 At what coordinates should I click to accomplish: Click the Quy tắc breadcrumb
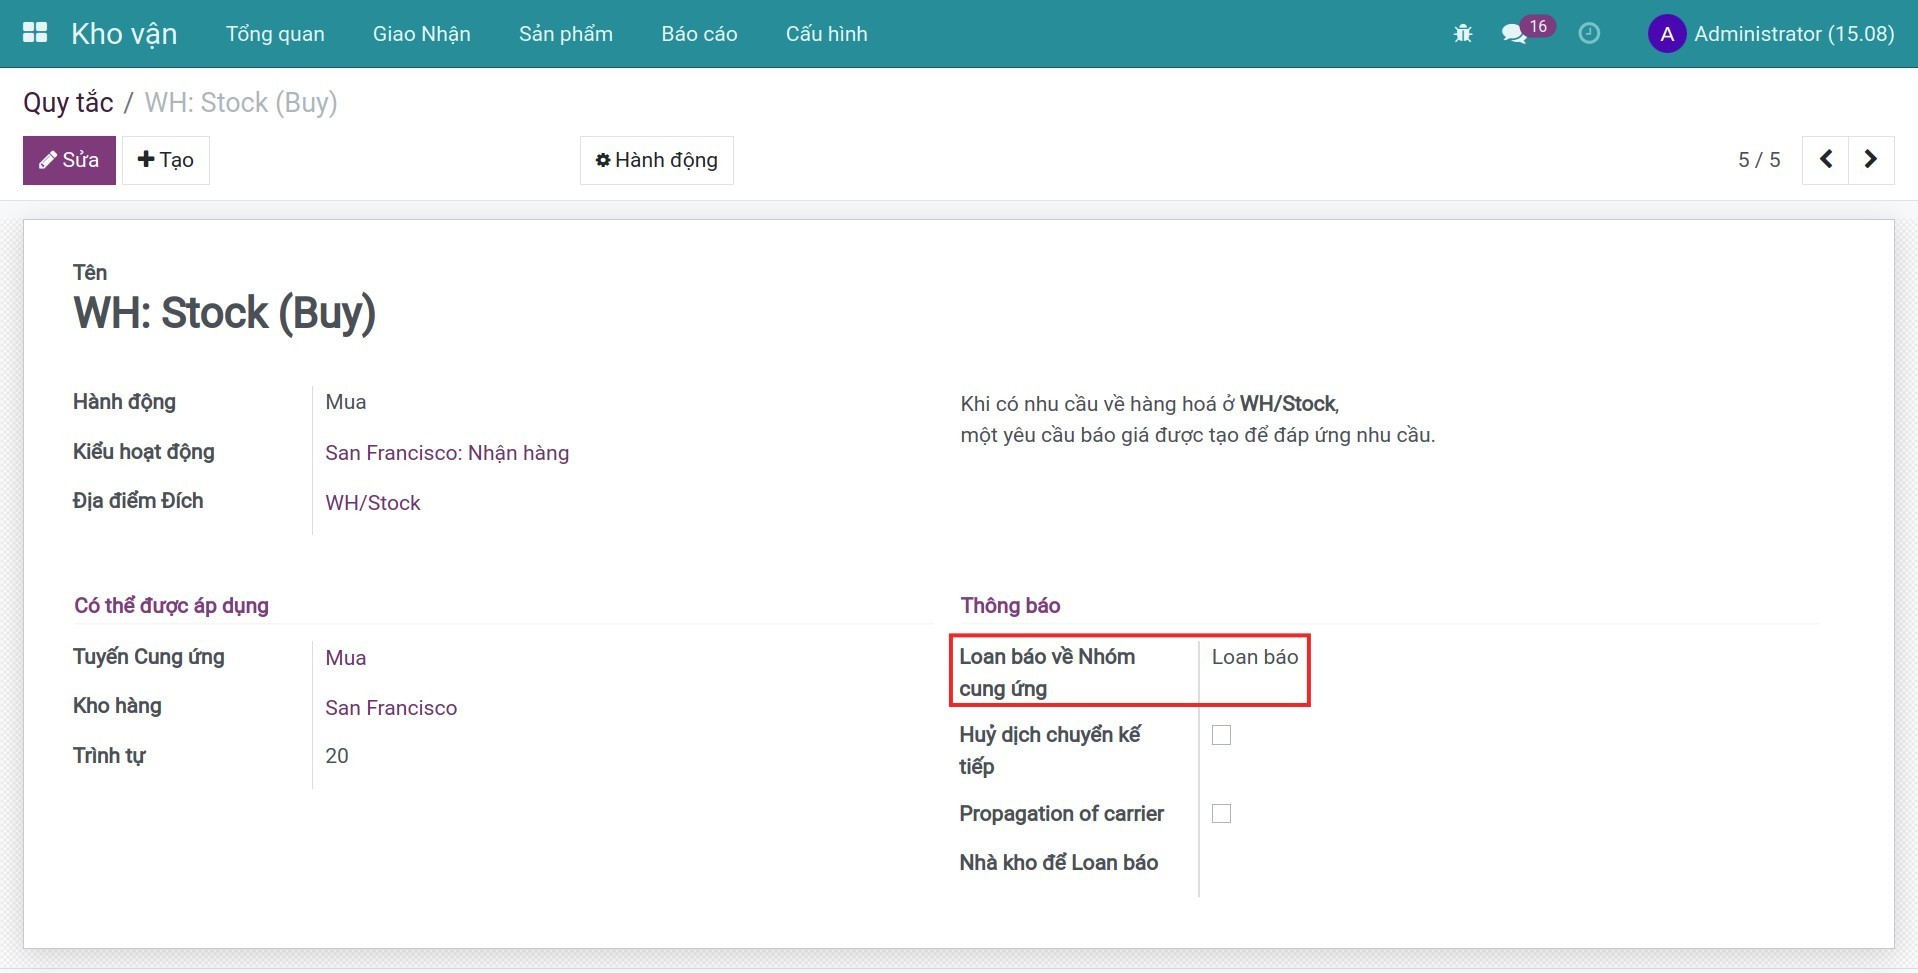(x=68, y=103)
